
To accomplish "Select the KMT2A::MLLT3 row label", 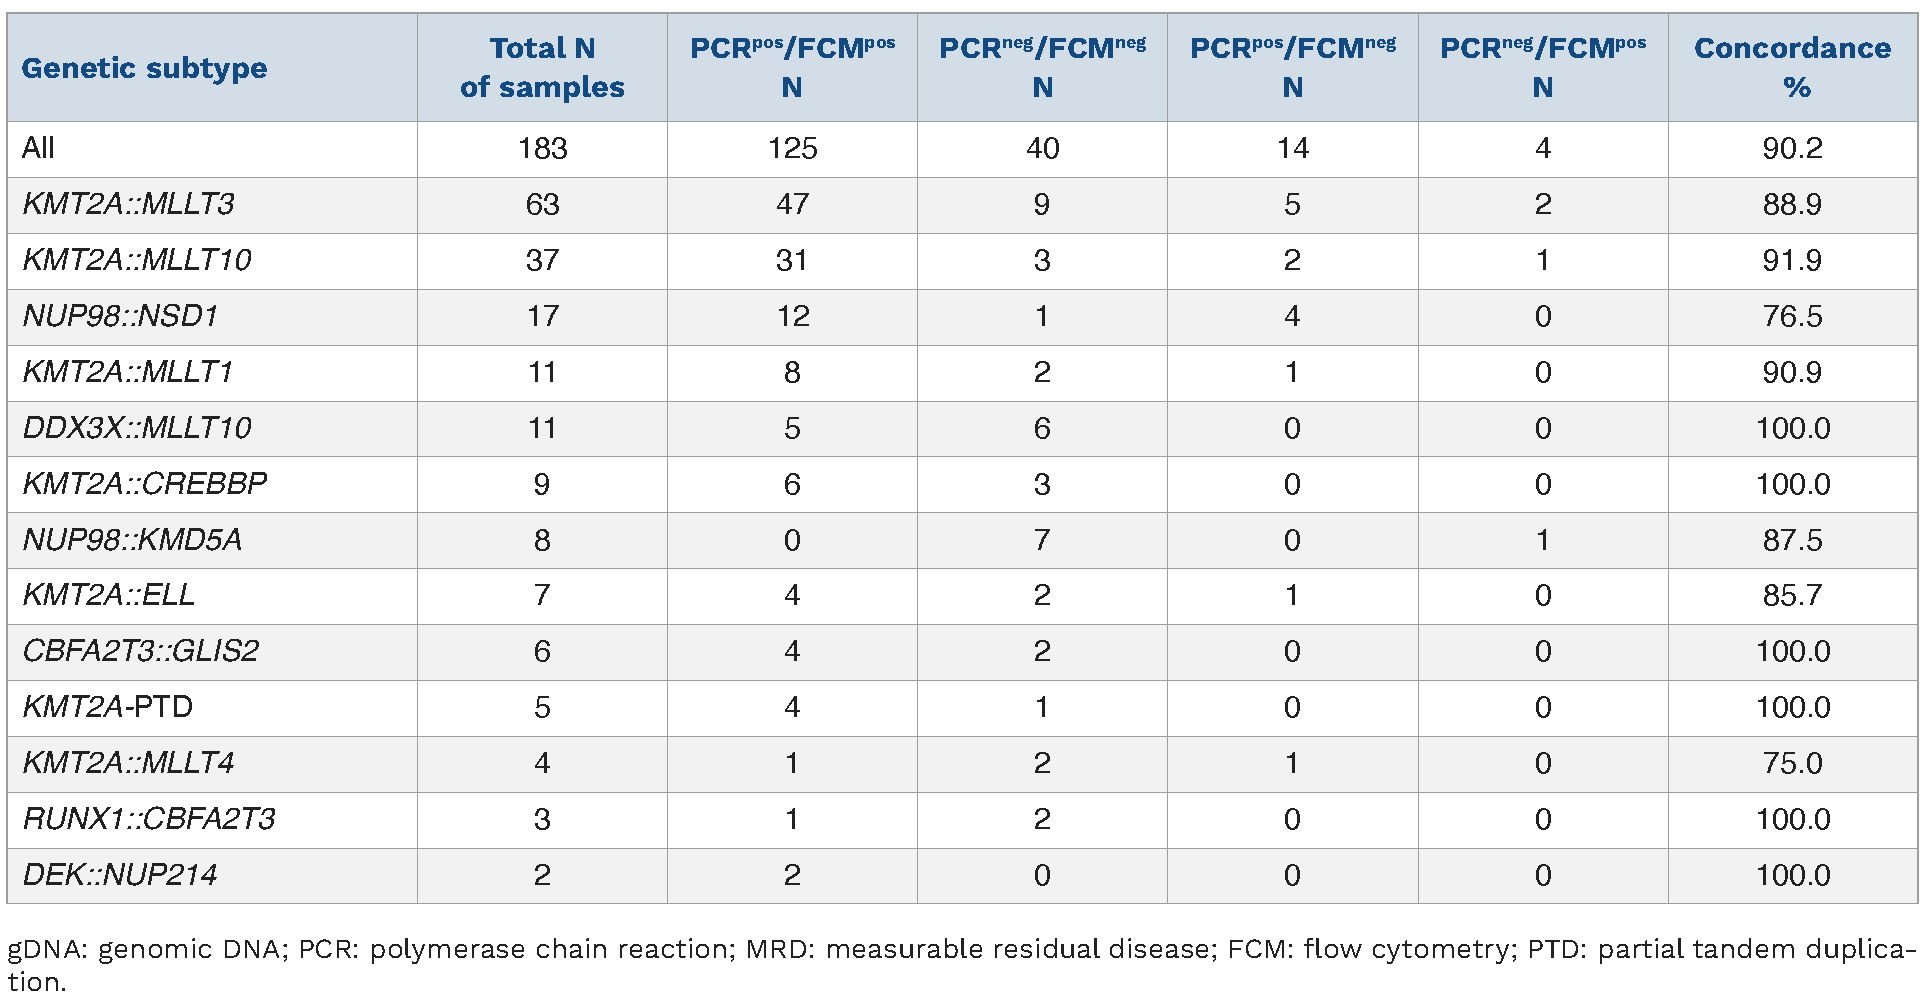I will (x=129, y=205).
